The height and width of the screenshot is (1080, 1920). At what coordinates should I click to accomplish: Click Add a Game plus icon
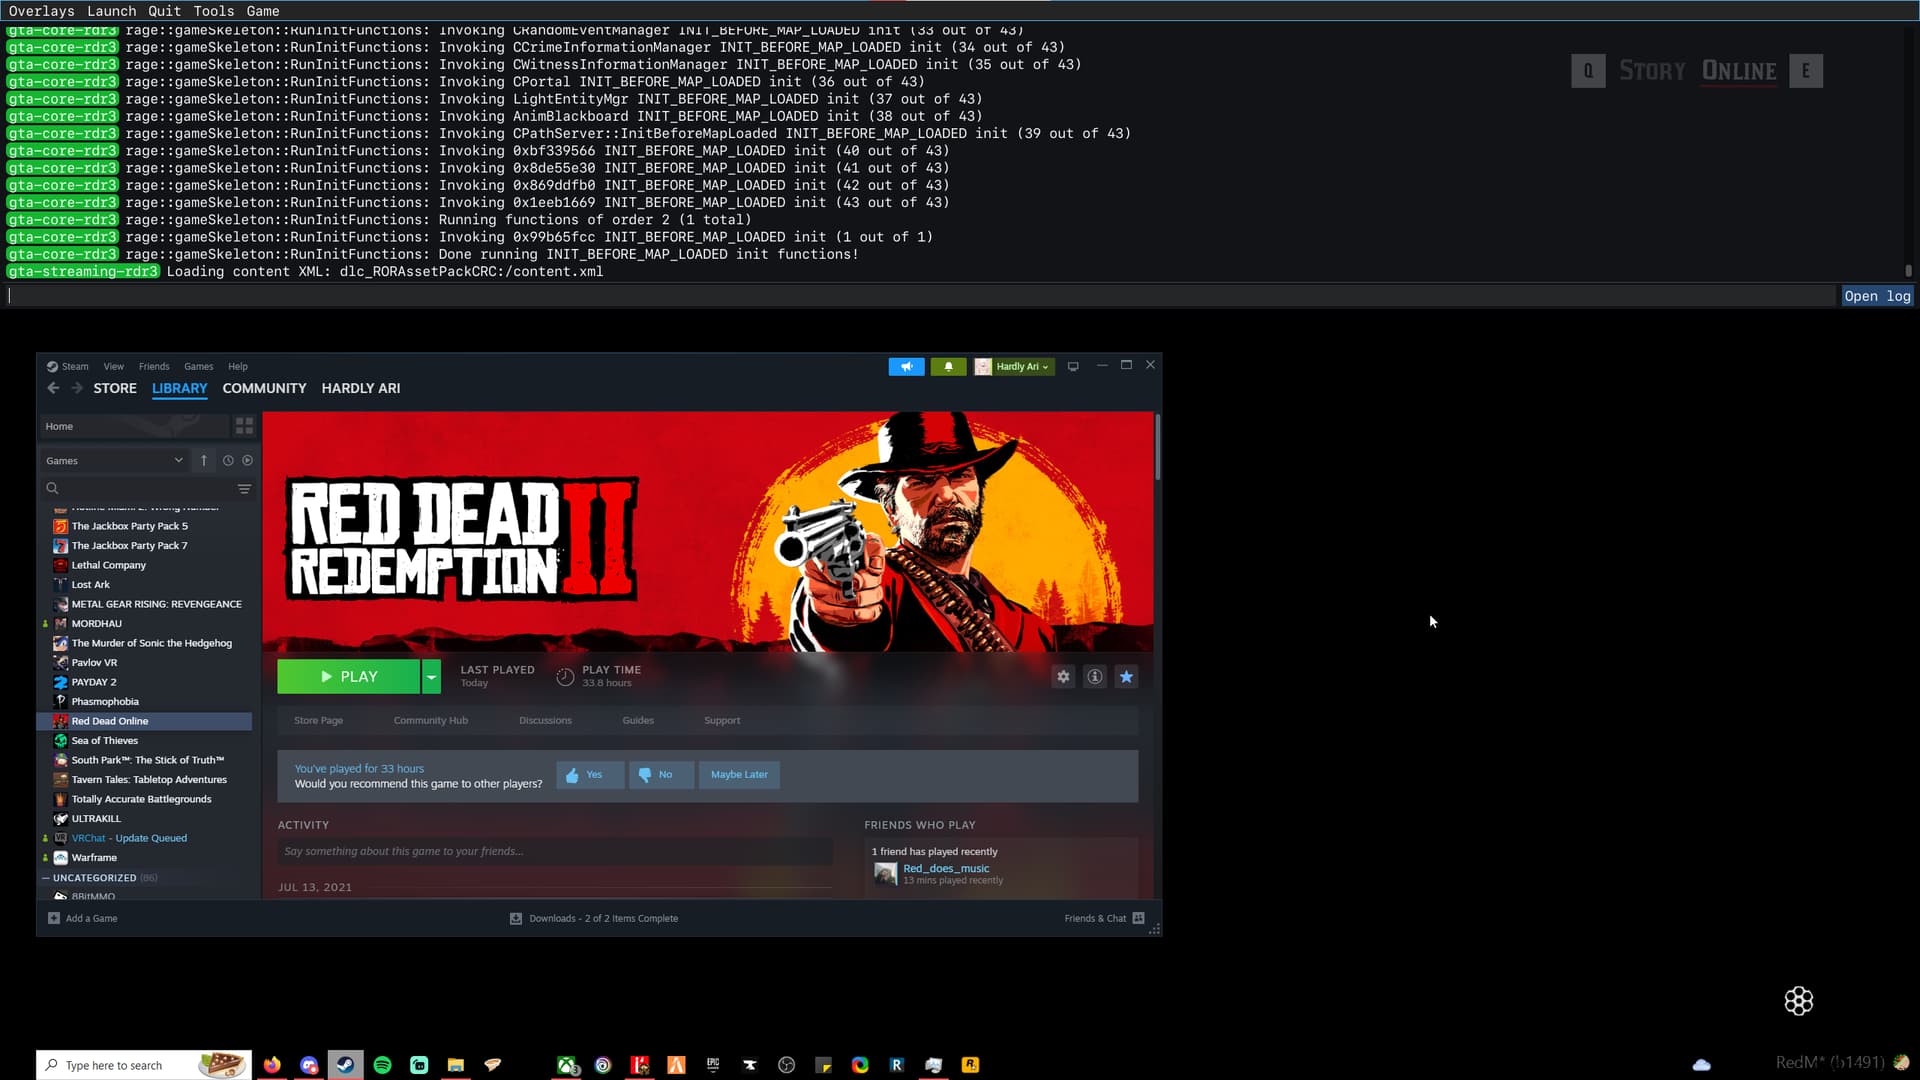(x=54, y=918)
